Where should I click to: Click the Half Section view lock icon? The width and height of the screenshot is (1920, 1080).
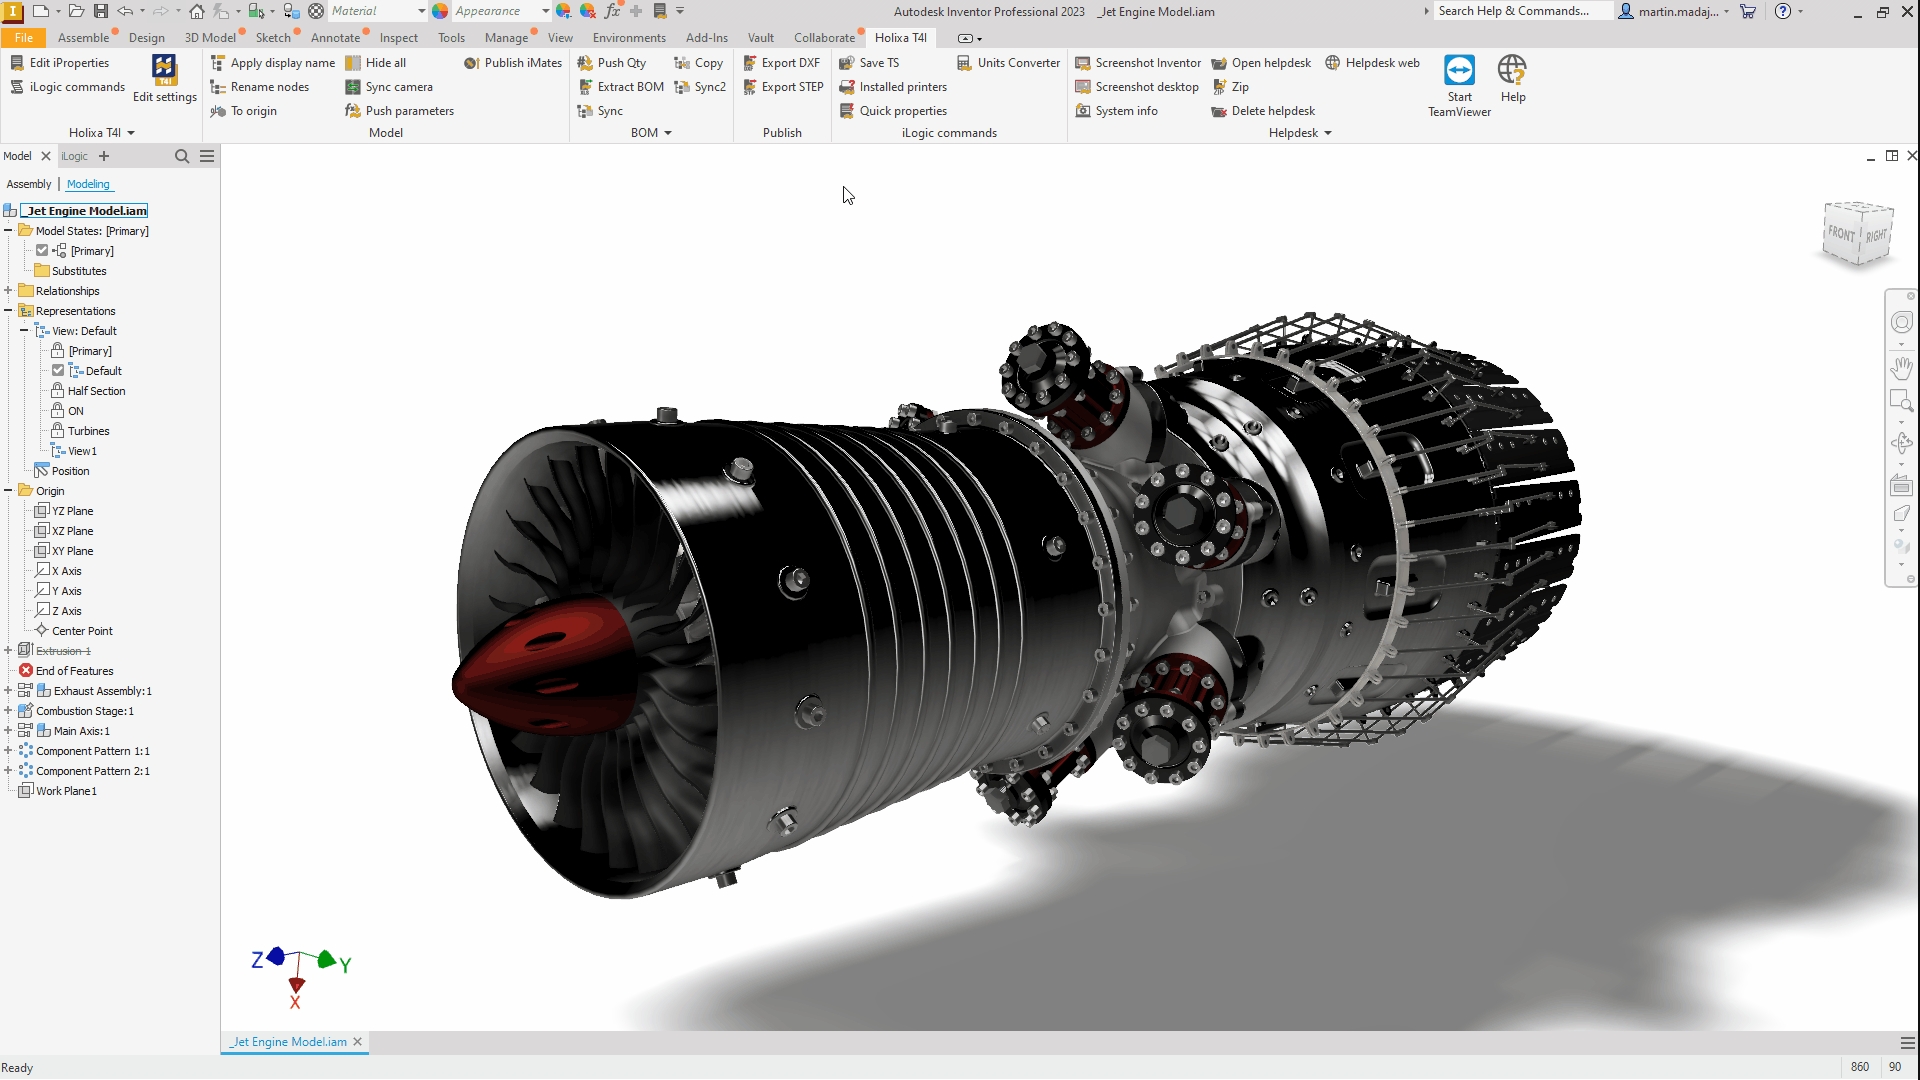coord(58,391)
